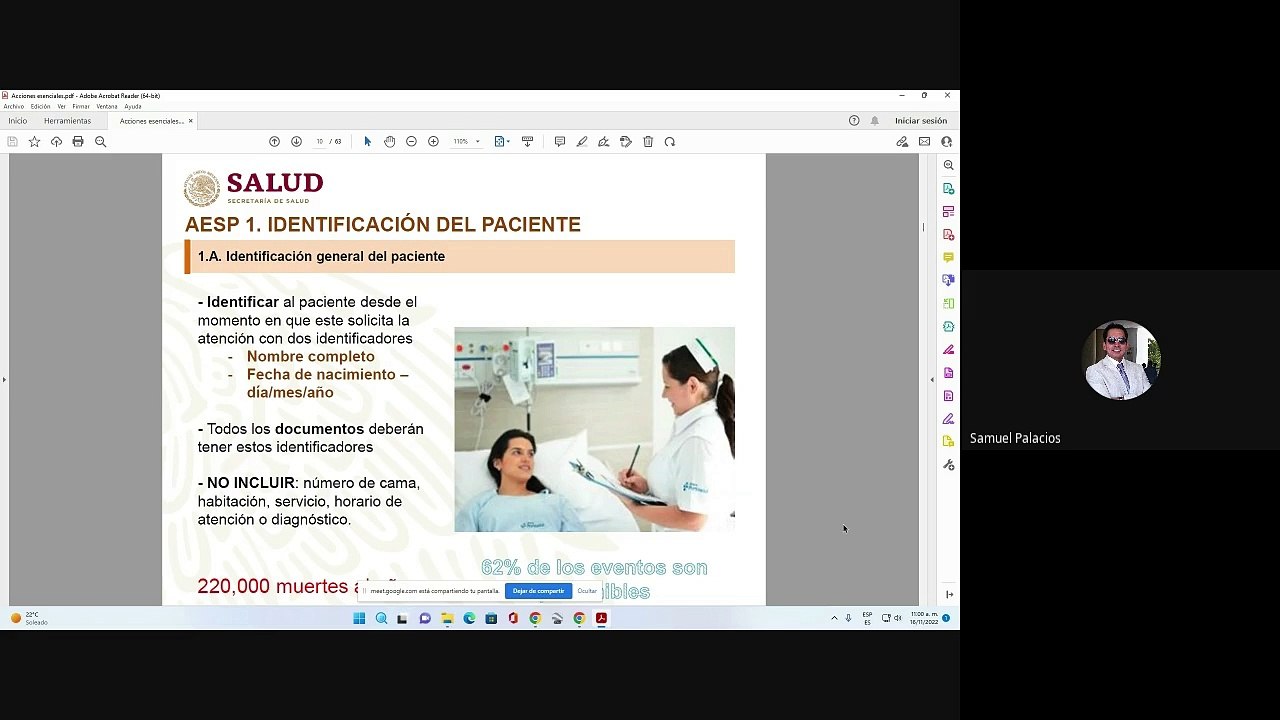Open the Ventana menu
Screen dimensions: 1280x720
pos(106,106)
